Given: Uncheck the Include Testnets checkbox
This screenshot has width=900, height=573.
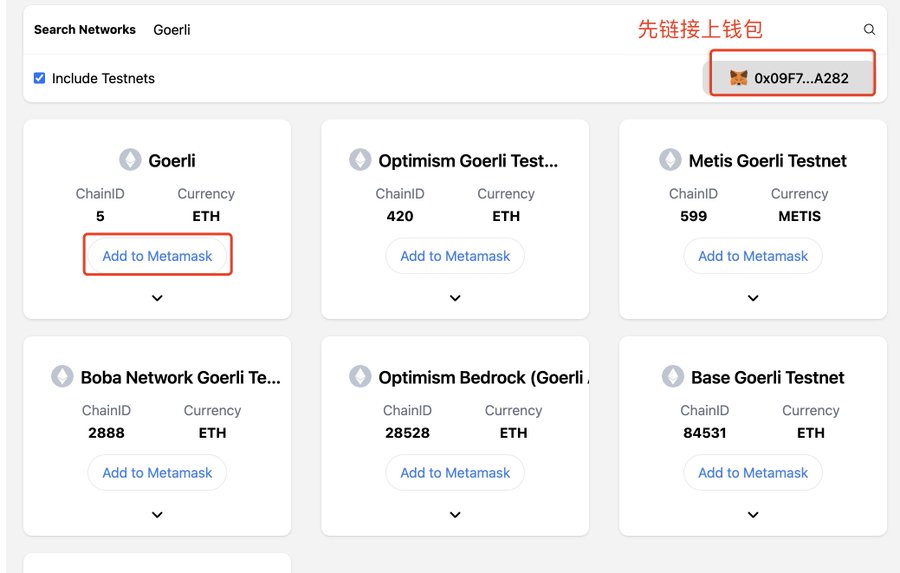Looking at the screenshot, I should pos(40,78).
